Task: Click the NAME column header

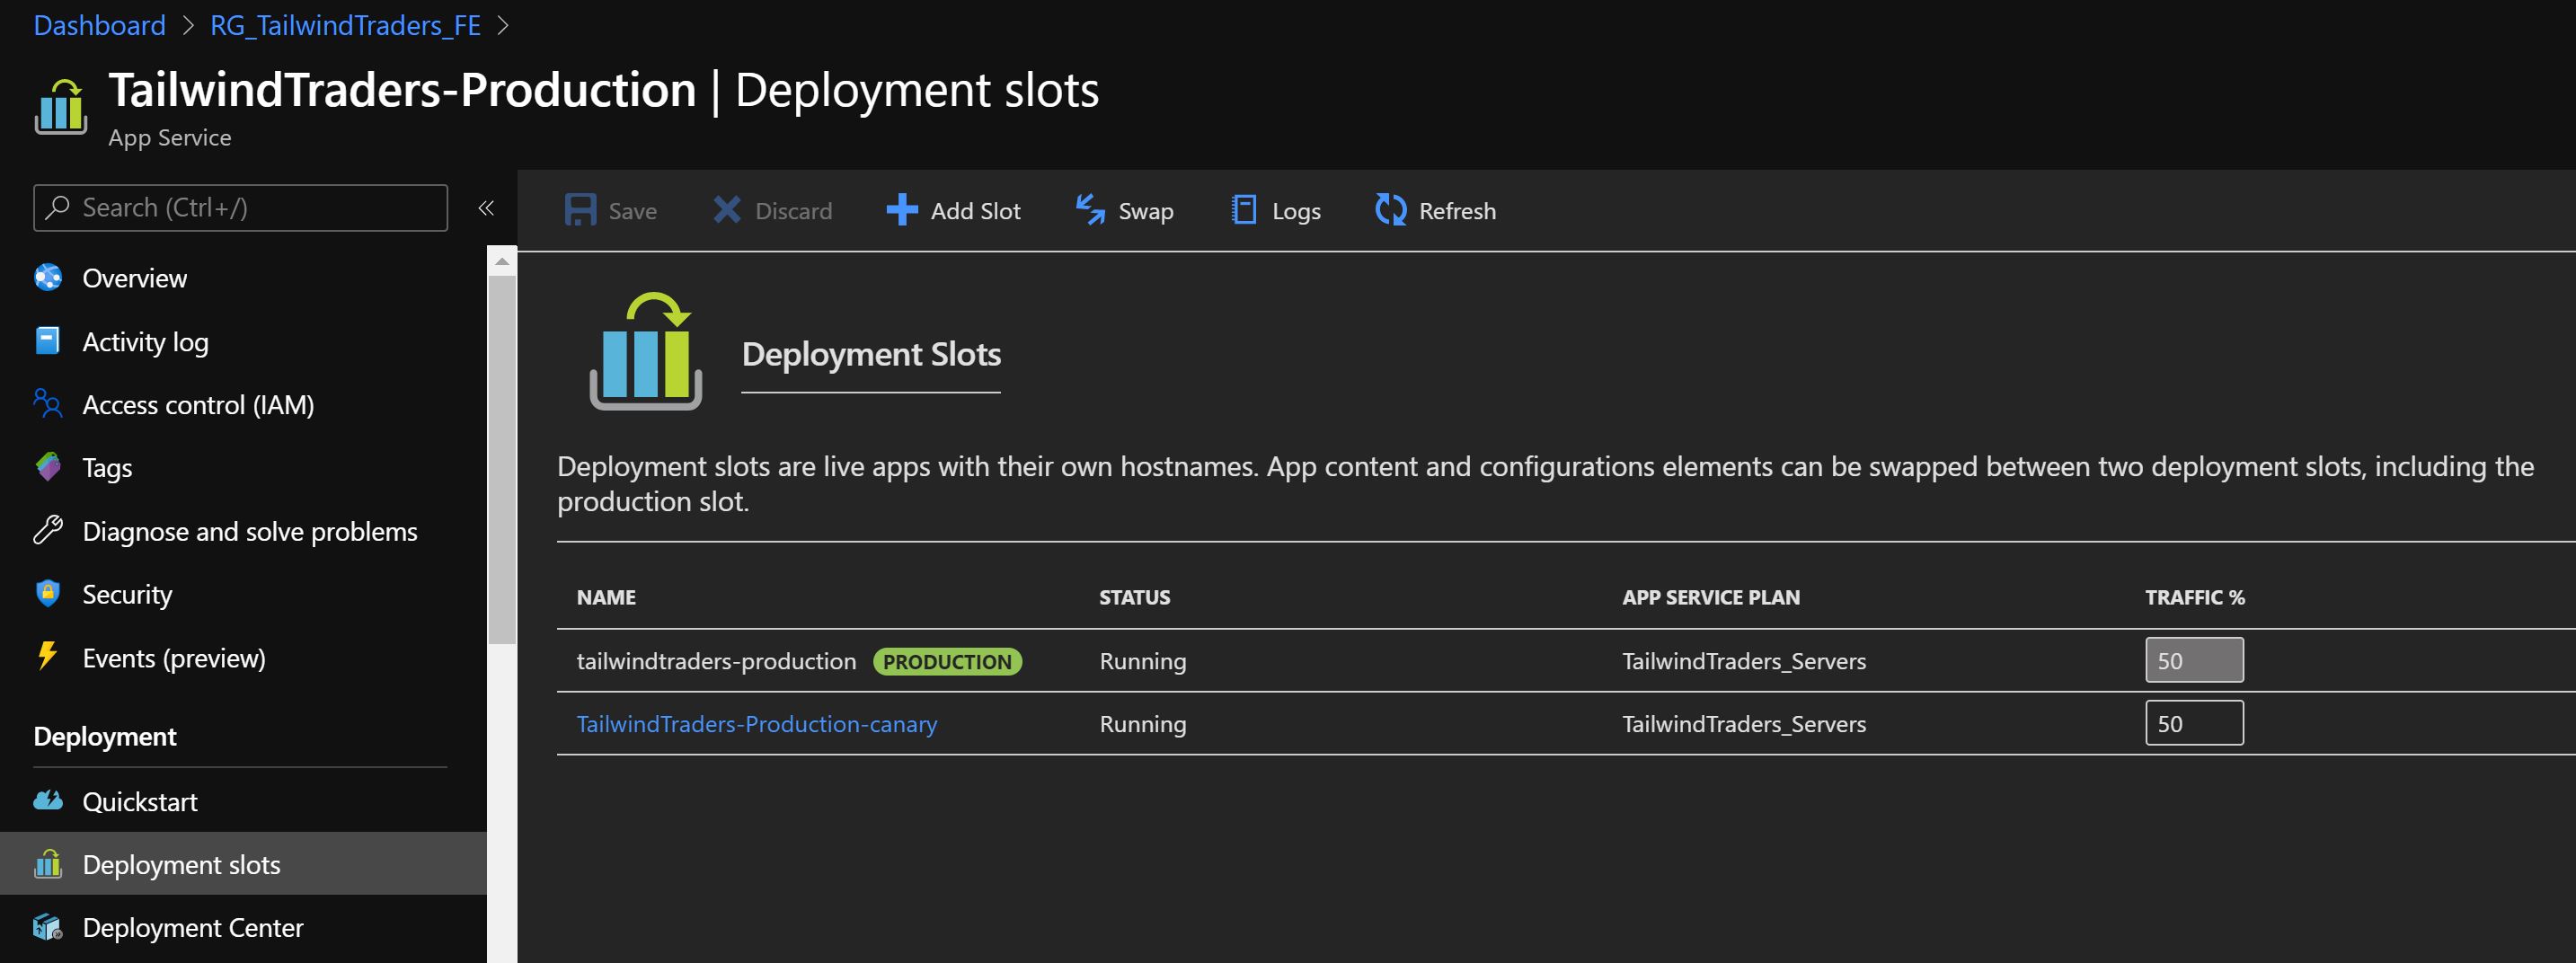Action: tap(606, 597)
